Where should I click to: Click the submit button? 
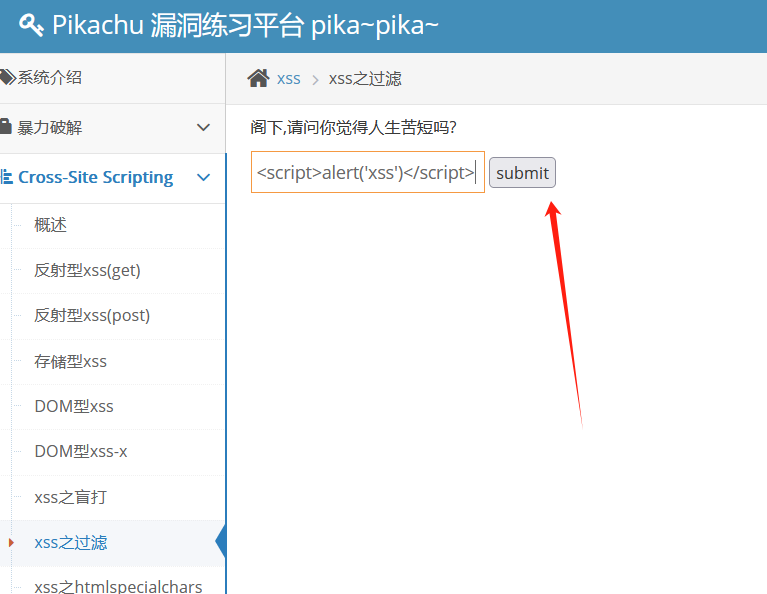coord(522,173)
